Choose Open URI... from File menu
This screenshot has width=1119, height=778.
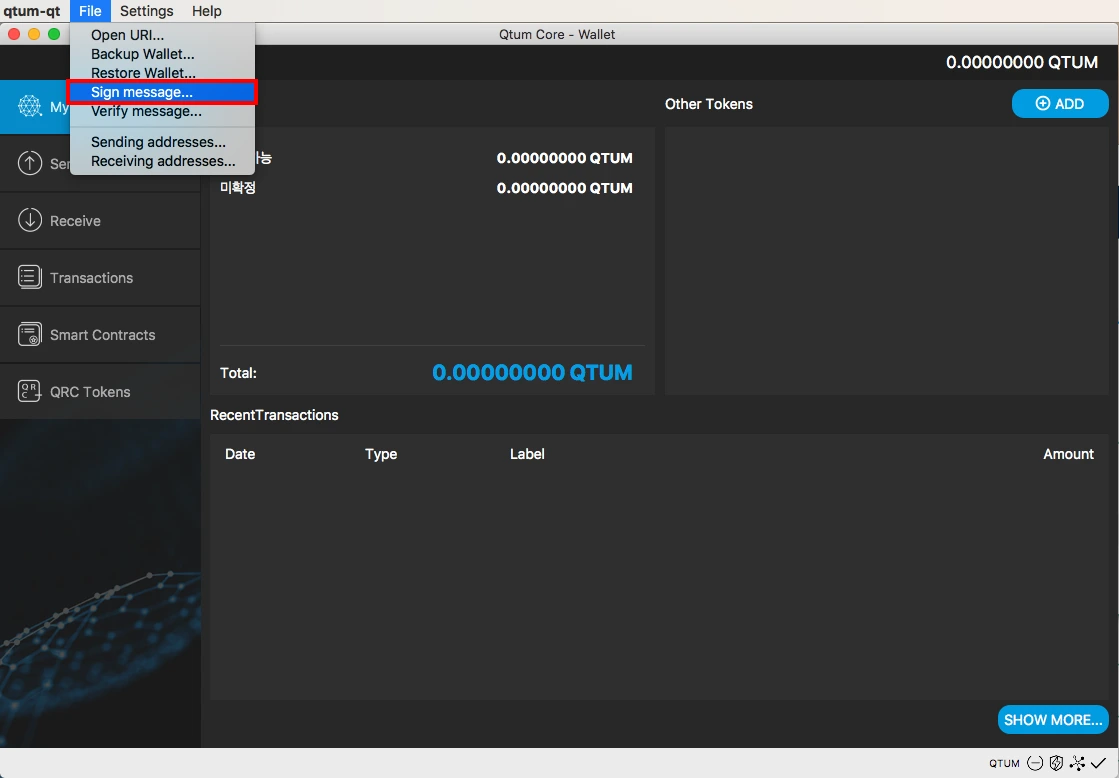162,35
